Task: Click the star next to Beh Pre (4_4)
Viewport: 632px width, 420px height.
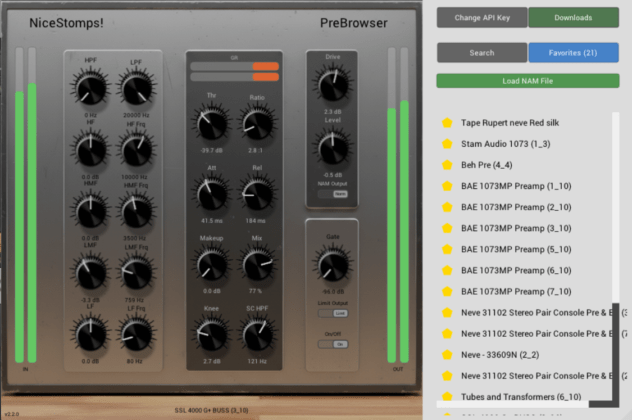Action: pyautogui.click(x=447, y=165)
